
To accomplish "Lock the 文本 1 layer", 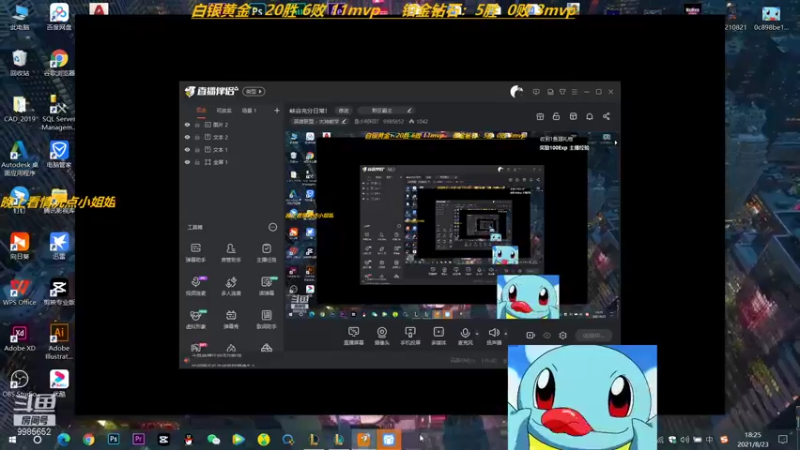I will coord(197,149).
